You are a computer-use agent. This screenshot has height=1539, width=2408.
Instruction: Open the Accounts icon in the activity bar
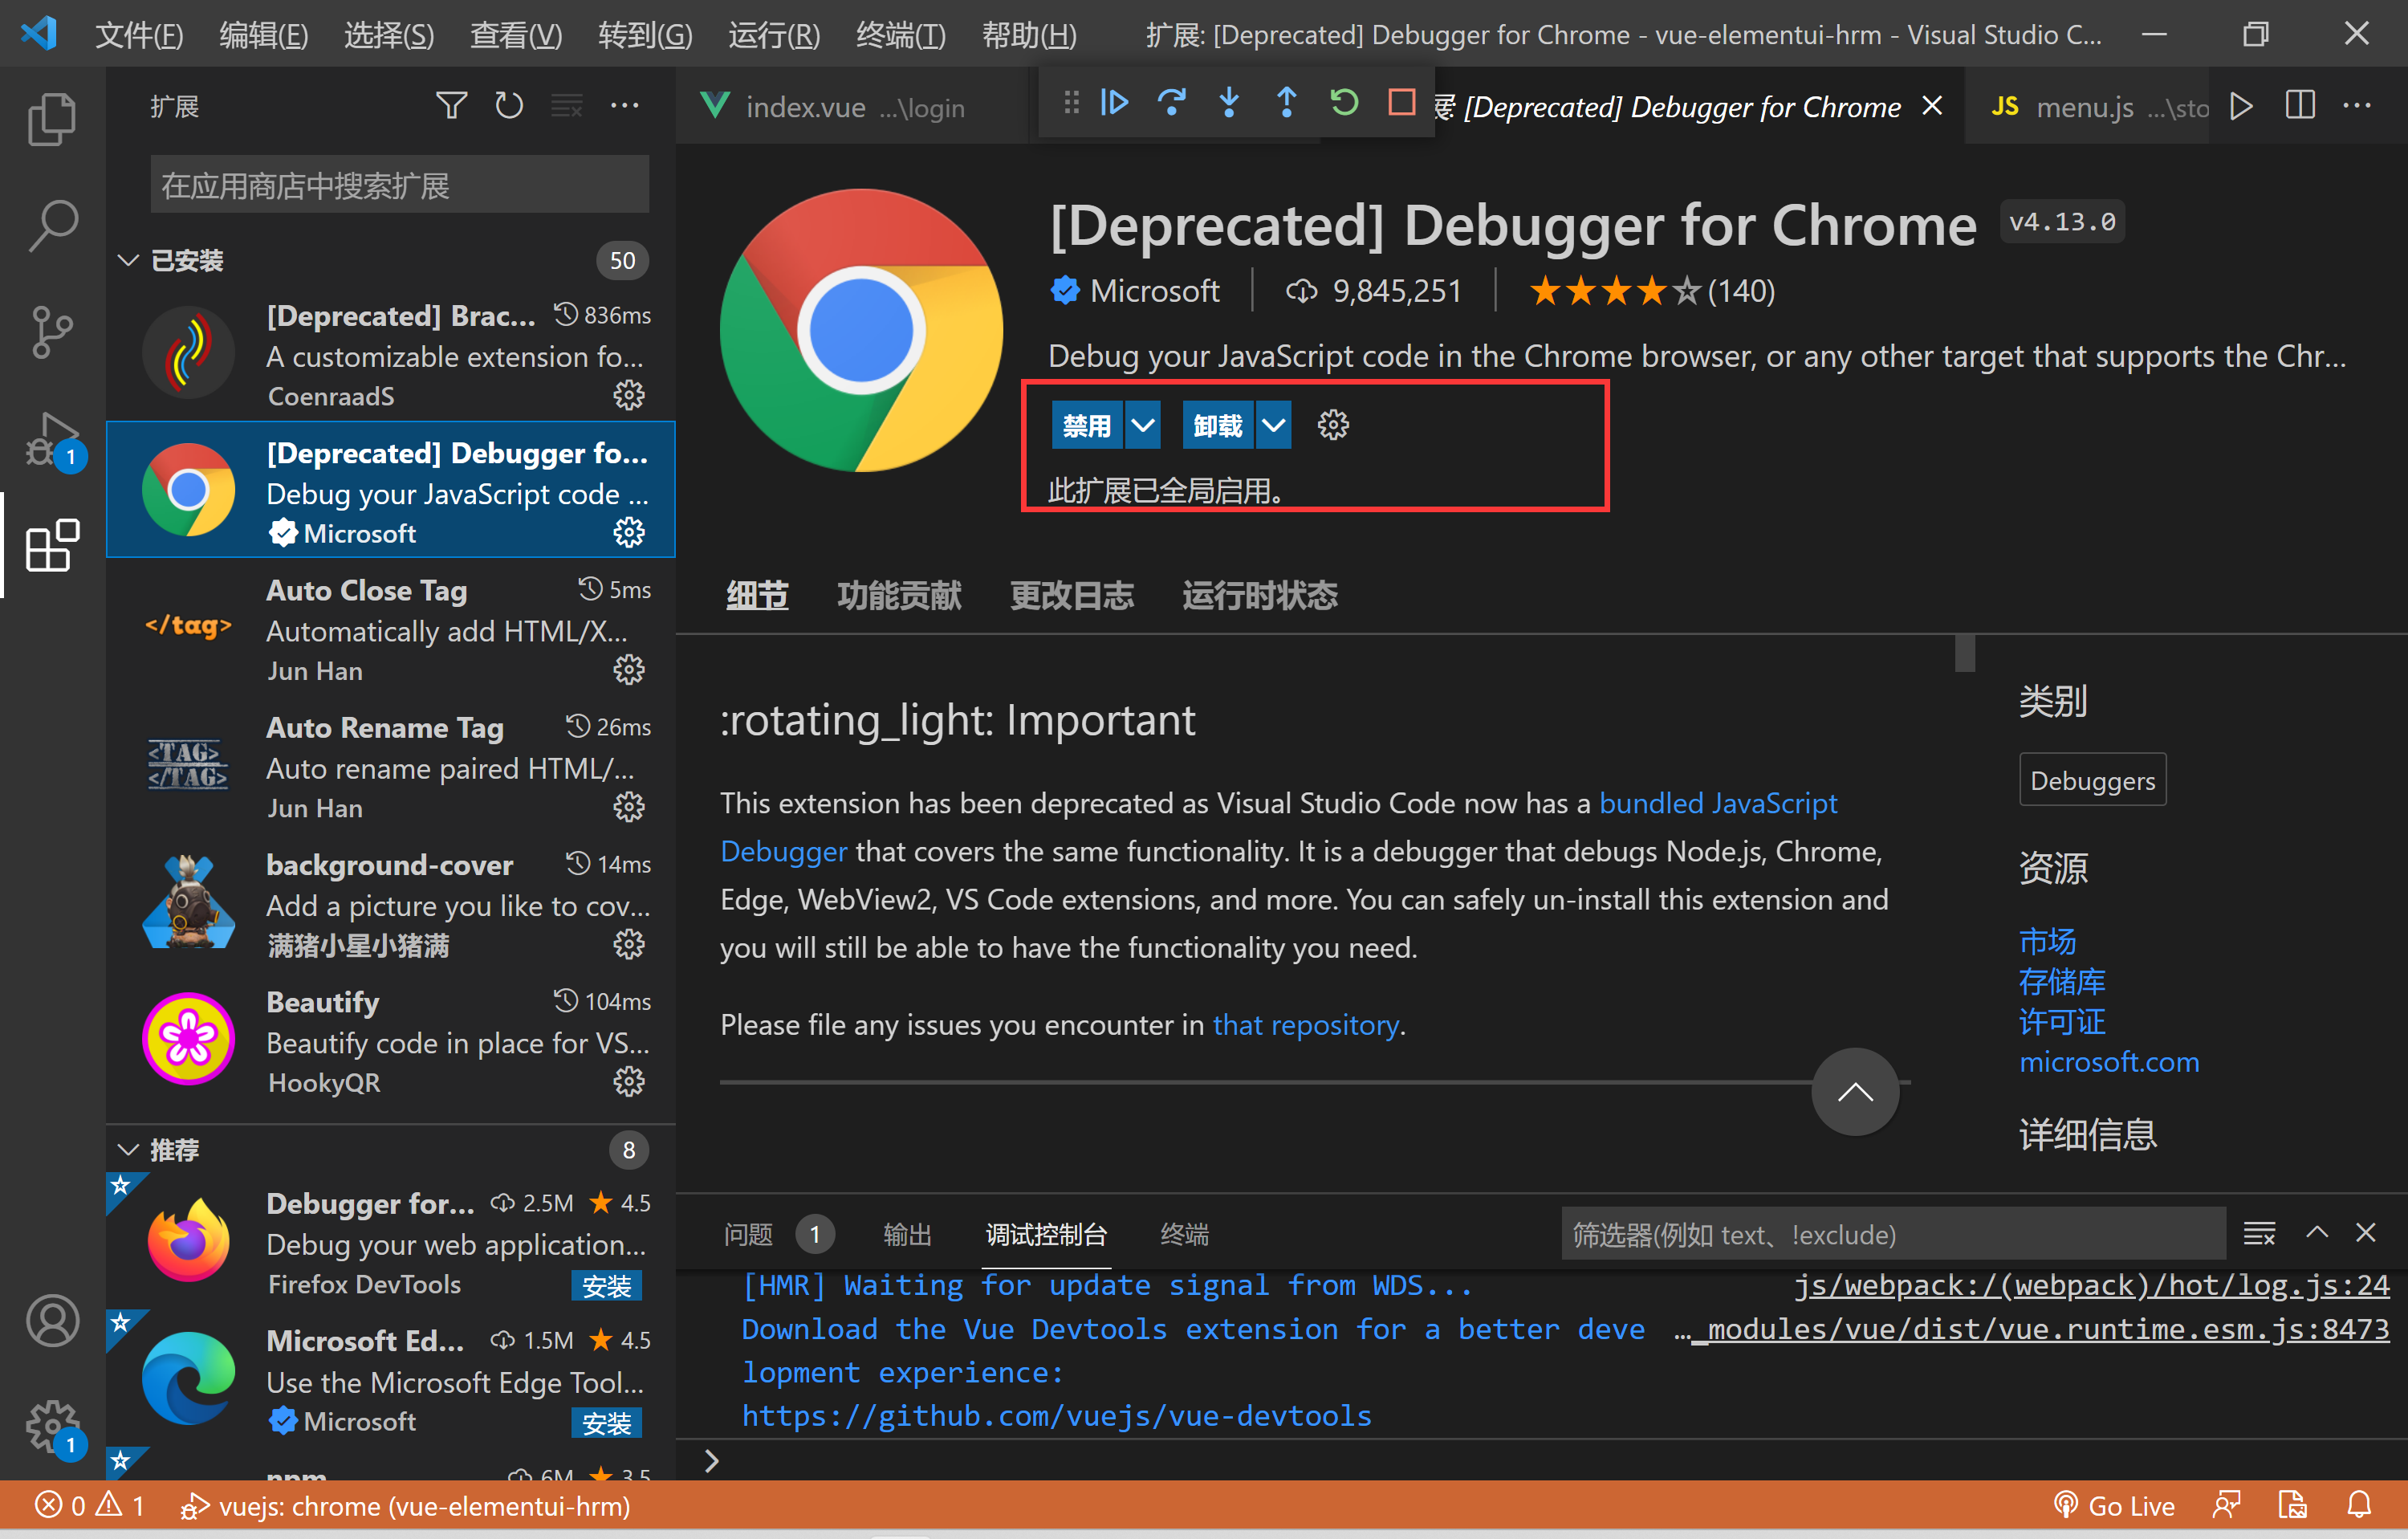point(52,1320)
